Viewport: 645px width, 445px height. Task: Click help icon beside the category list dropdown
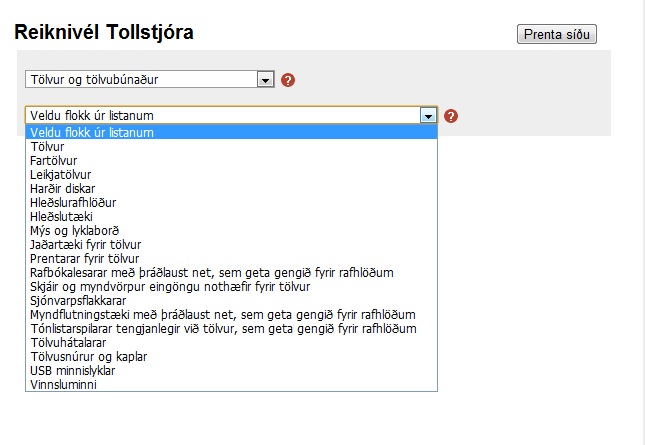click(x=451, y=116)
